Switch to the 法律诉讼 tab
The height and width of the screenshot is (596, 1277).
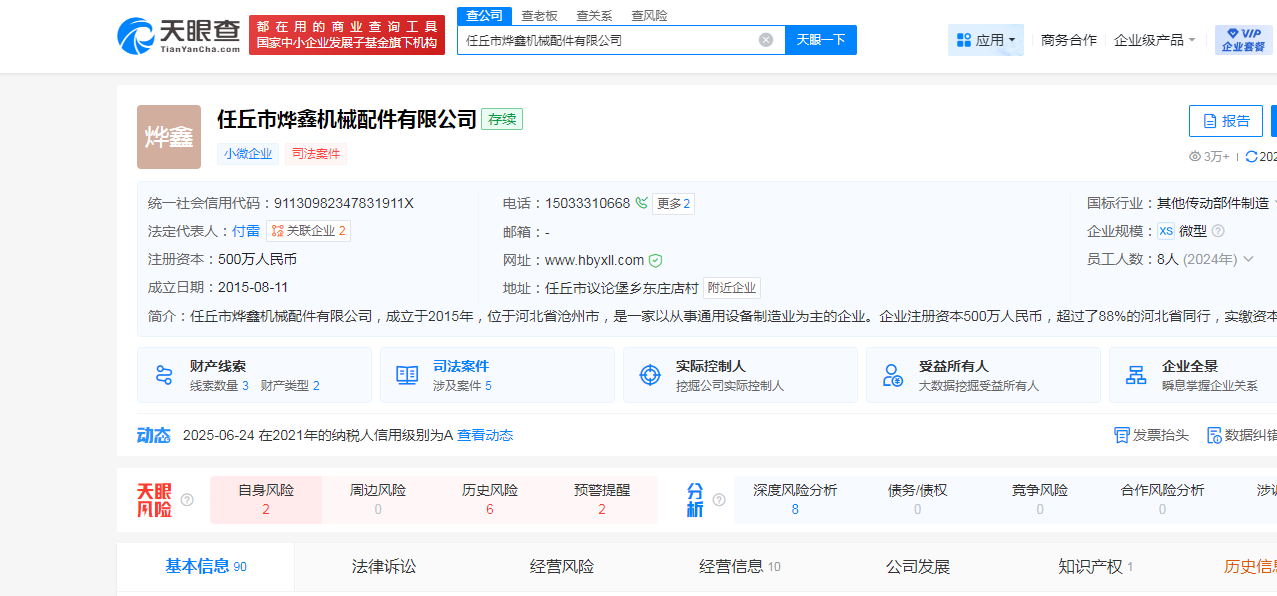pos(383,567)
